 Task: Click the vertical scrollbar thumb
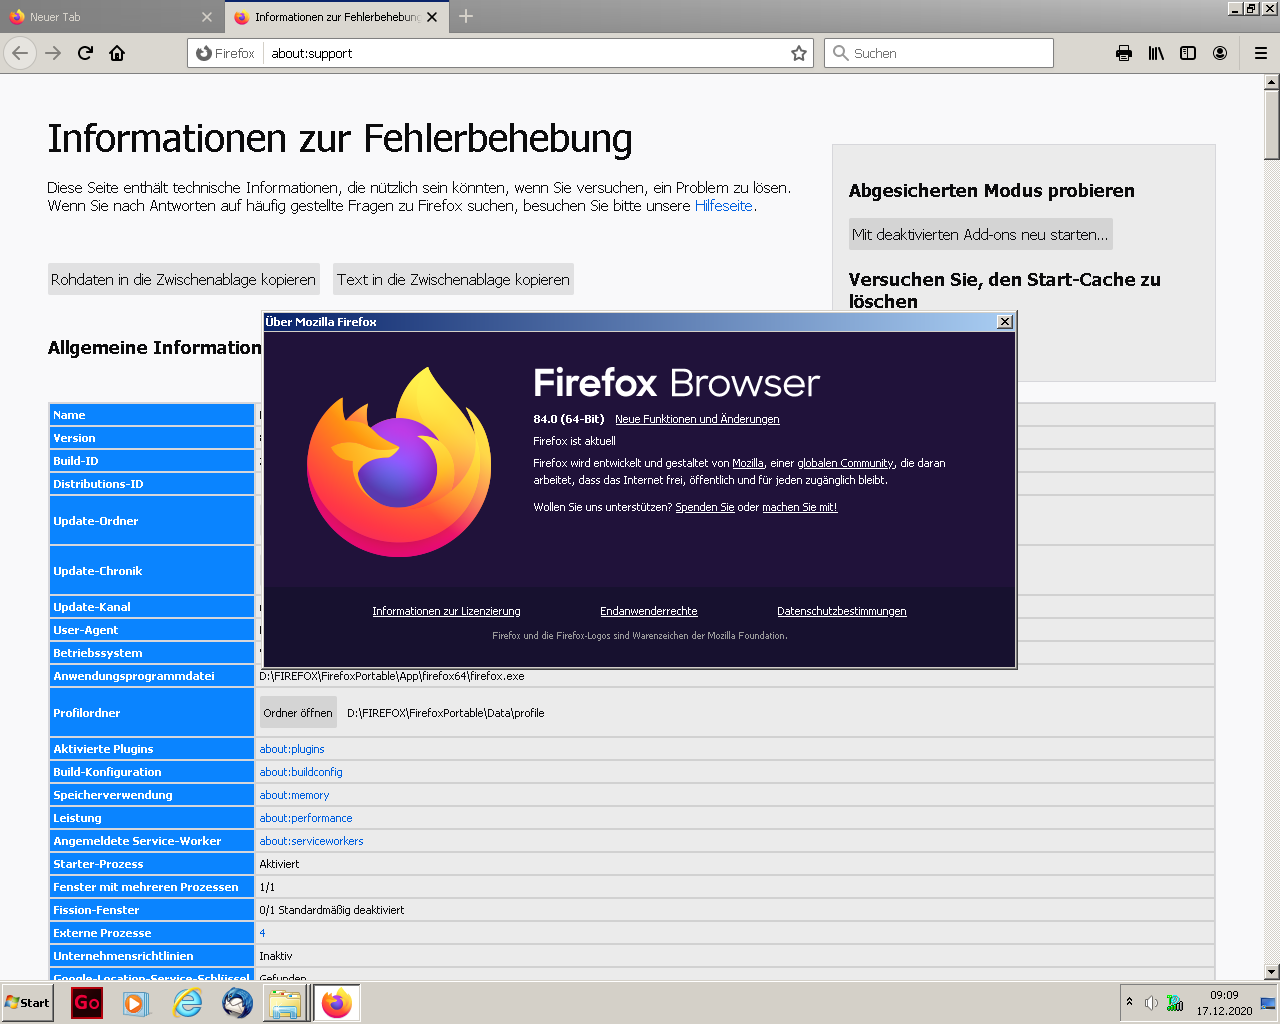click(x=1271, y=124)
